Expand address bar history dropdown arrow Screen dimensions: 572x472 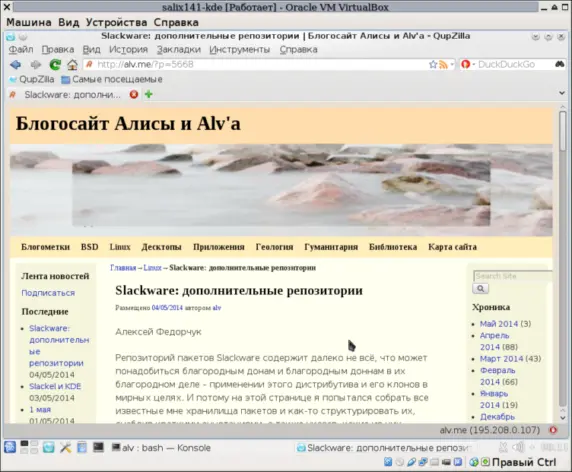click(452, 65)
